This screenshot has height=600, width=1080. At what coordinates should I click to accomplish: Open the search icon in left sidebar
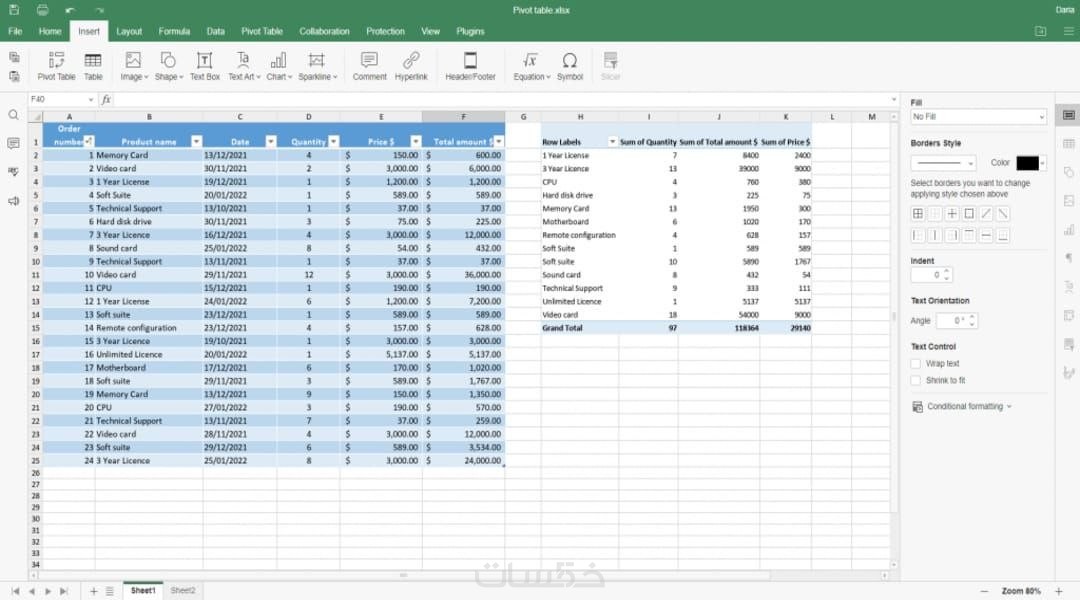click(14, 115)
